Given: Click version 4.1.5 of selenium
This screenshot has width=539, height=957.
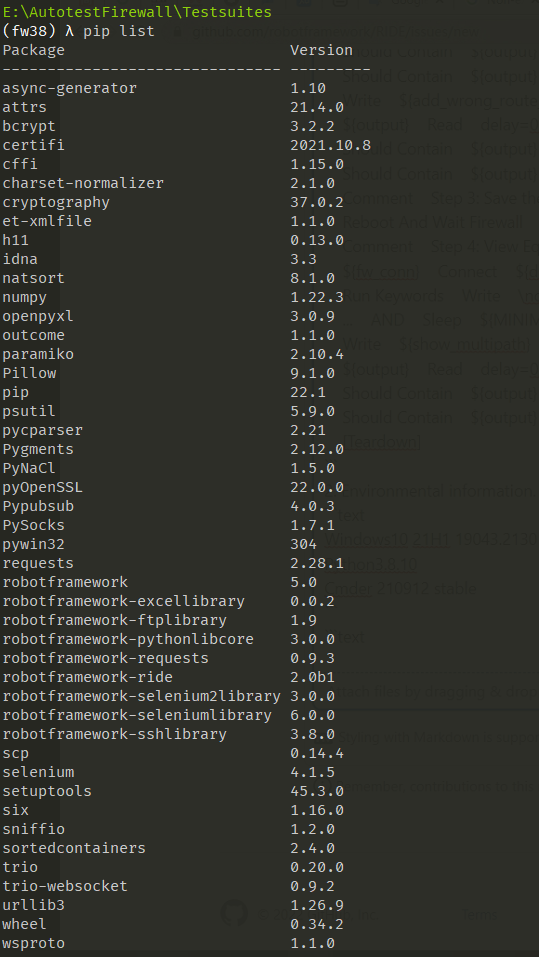Looking at the screenshot, I should tap(313, 772).
